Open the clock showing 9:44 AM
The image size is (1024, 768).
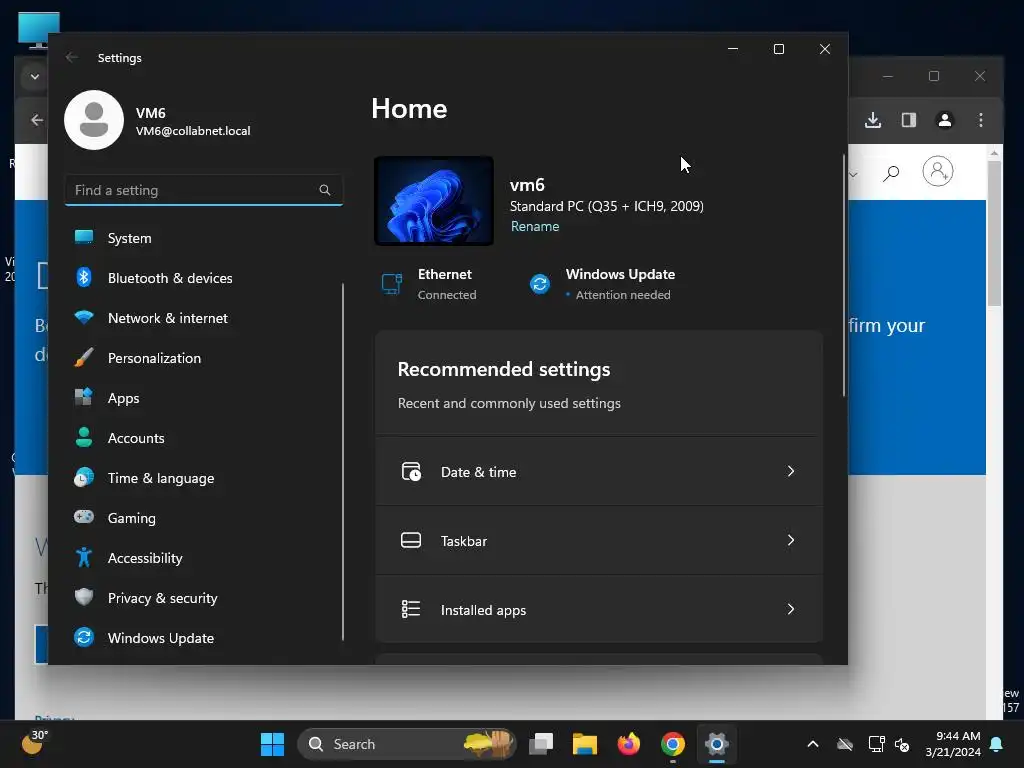click(x=953, y=744)
